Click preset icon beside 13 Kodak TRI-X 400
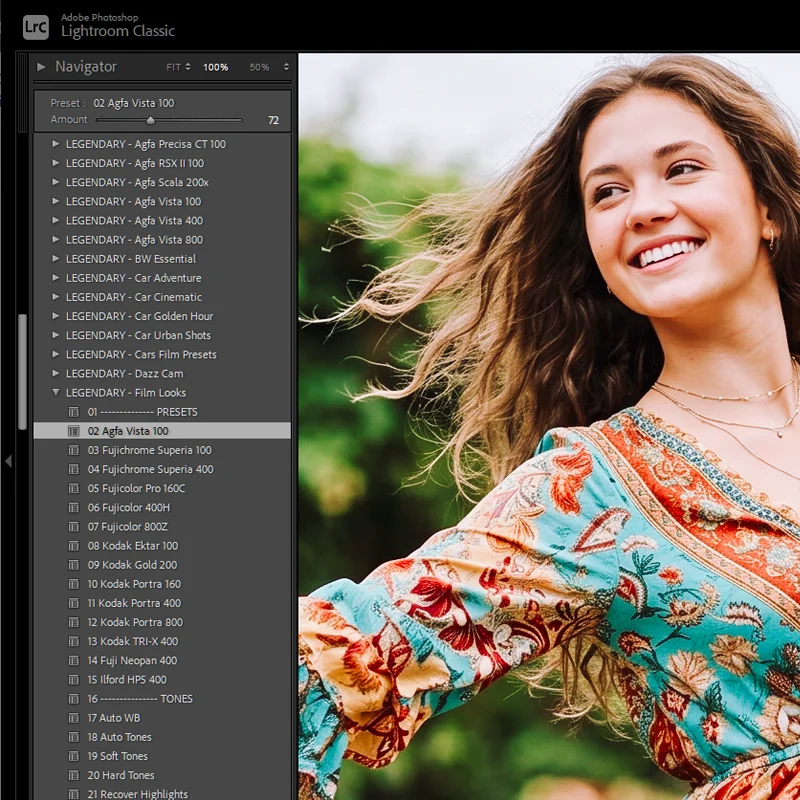800x800 pixels. (x=74, y=641)
